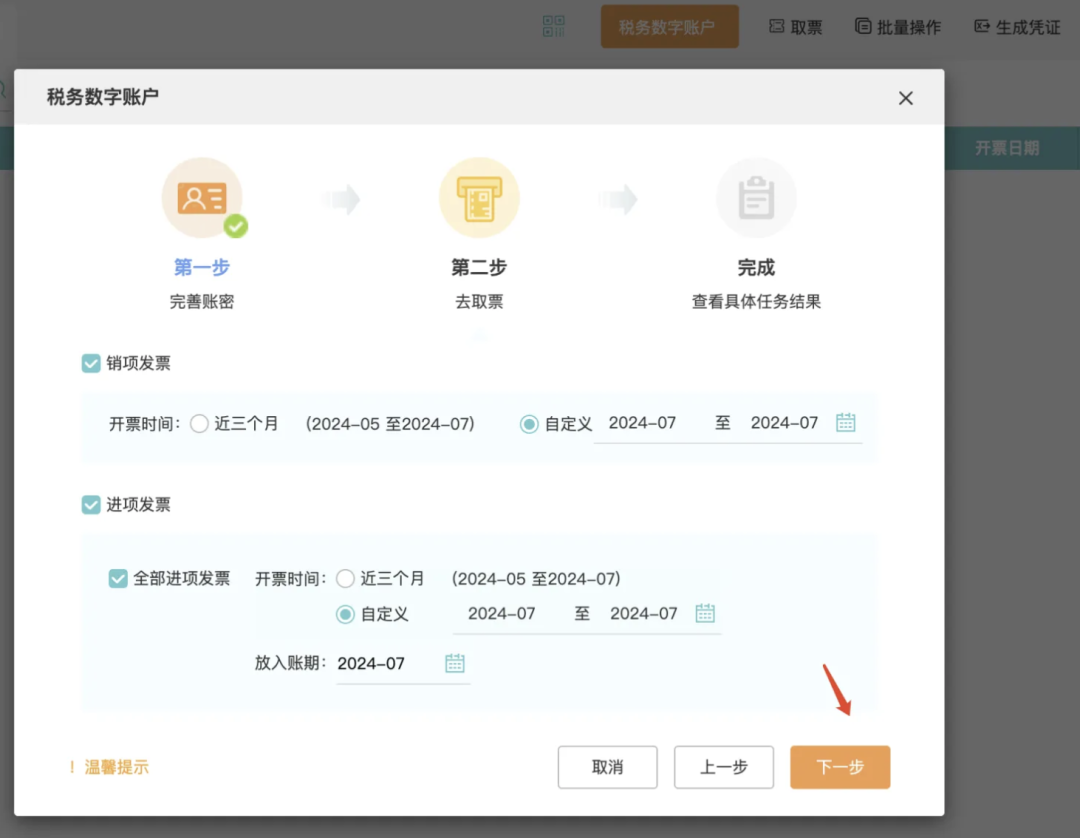Click the 税务数字账户 menu button at top
Viewport: 1080px width, 838px height.
click(669, 26)
